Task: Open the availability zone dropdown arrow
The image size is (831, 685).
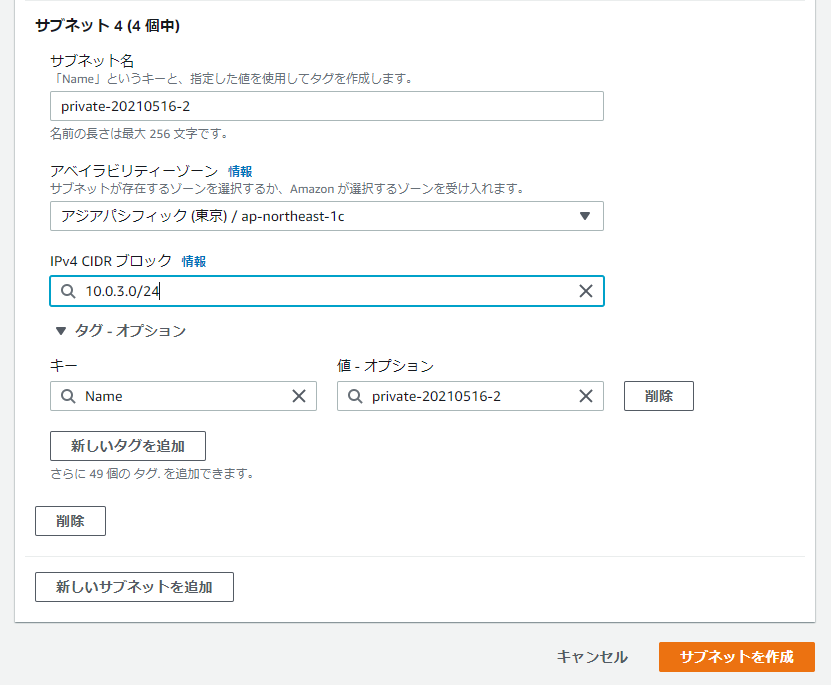Action: [x=585, y=216]
